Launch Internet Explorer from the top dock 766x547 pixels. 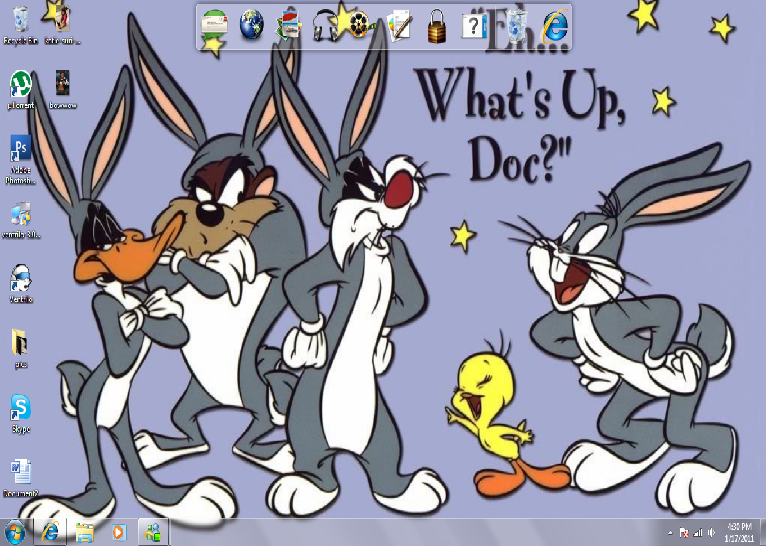[555, 25]
